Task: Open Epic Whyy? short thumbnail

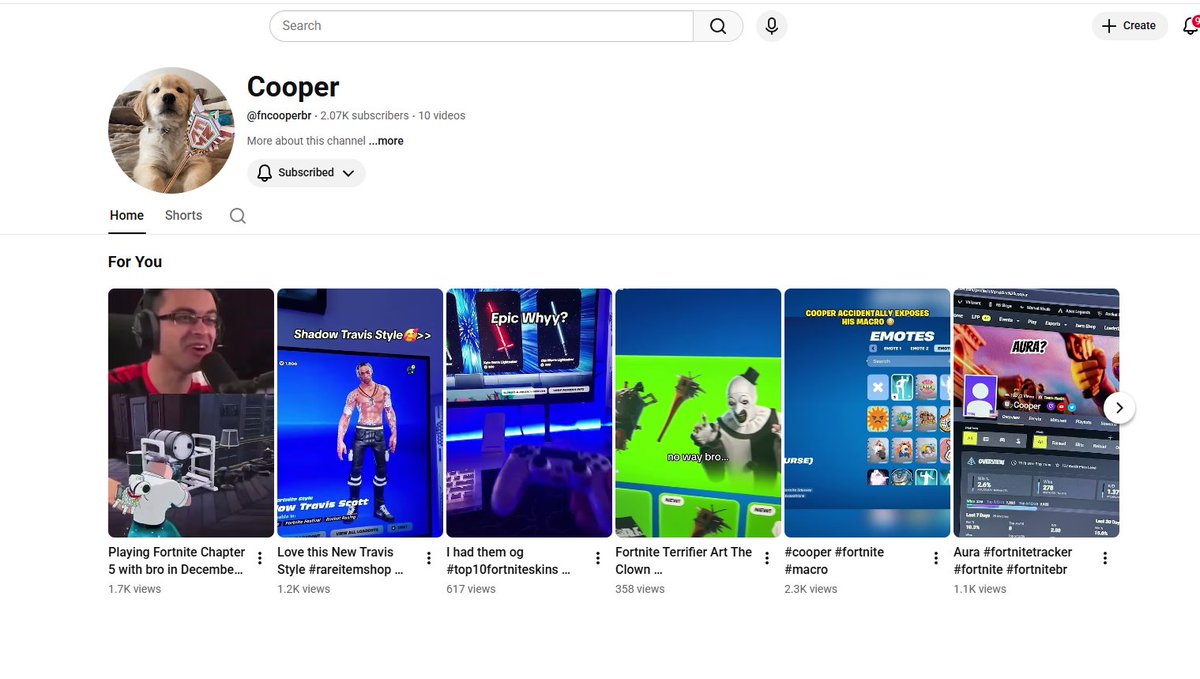Action: click(x=529, y=413)
